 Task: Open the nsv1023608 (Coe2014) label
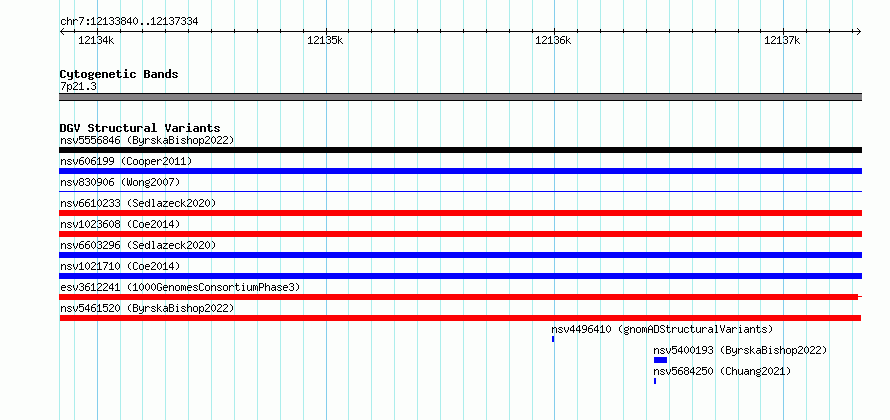(120, 224)
